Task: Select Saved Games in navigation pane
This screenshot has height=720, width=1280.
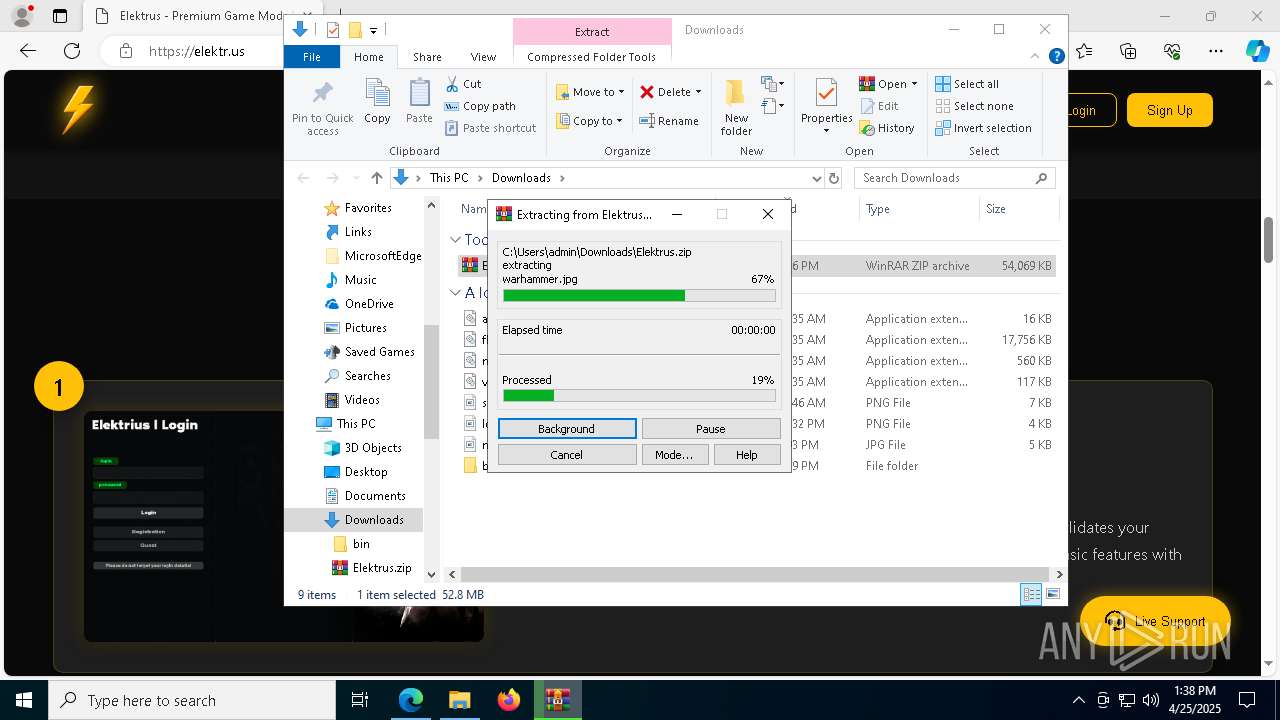Action: click(379, 352)
